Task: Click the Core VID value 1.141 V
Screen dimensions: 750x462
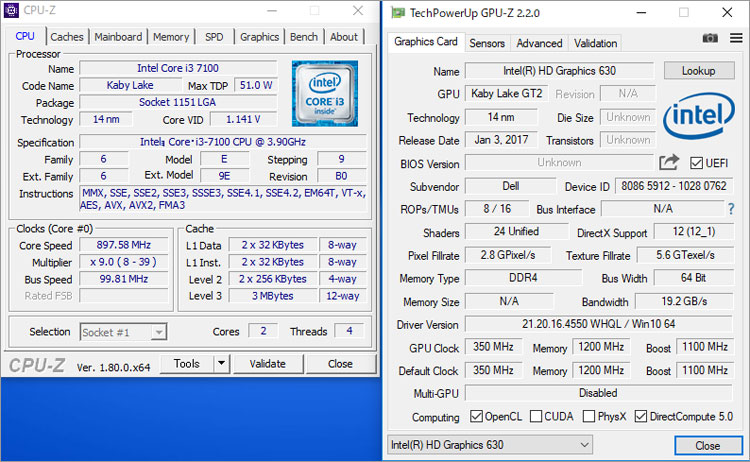Action: coord(243,119)
